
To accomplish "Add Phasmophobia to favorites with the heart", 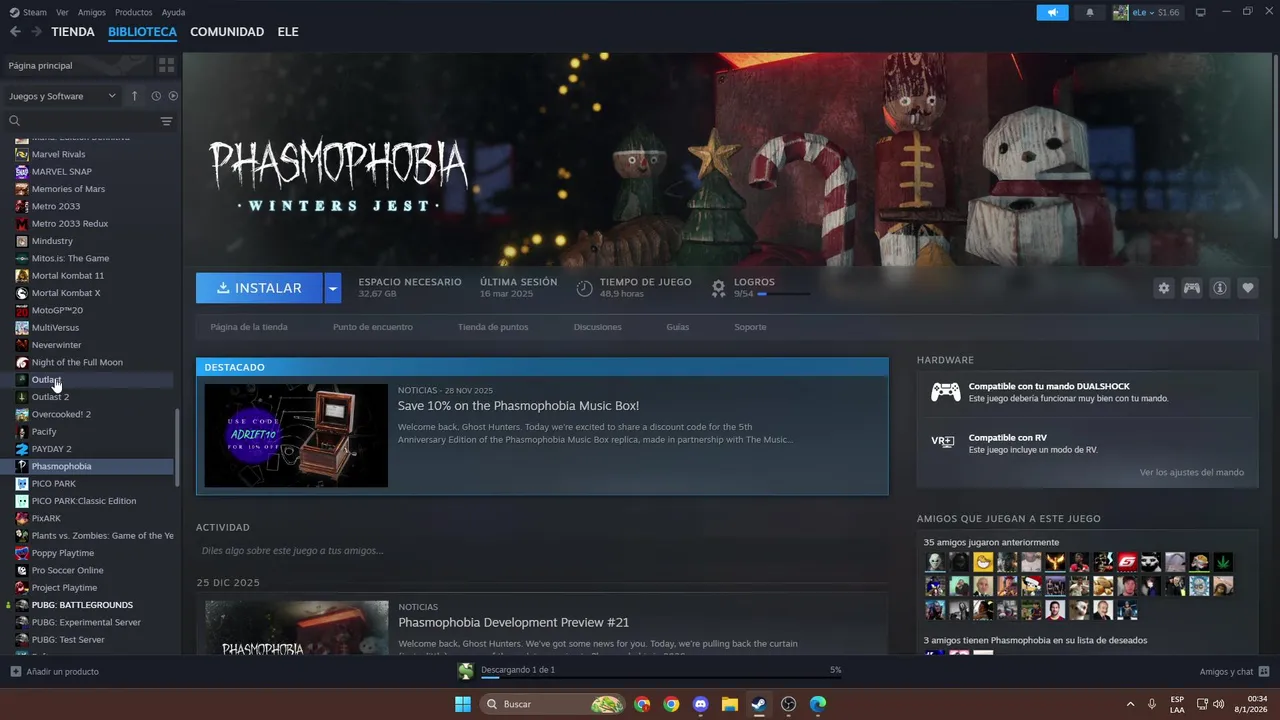I will coord(1248,288).
